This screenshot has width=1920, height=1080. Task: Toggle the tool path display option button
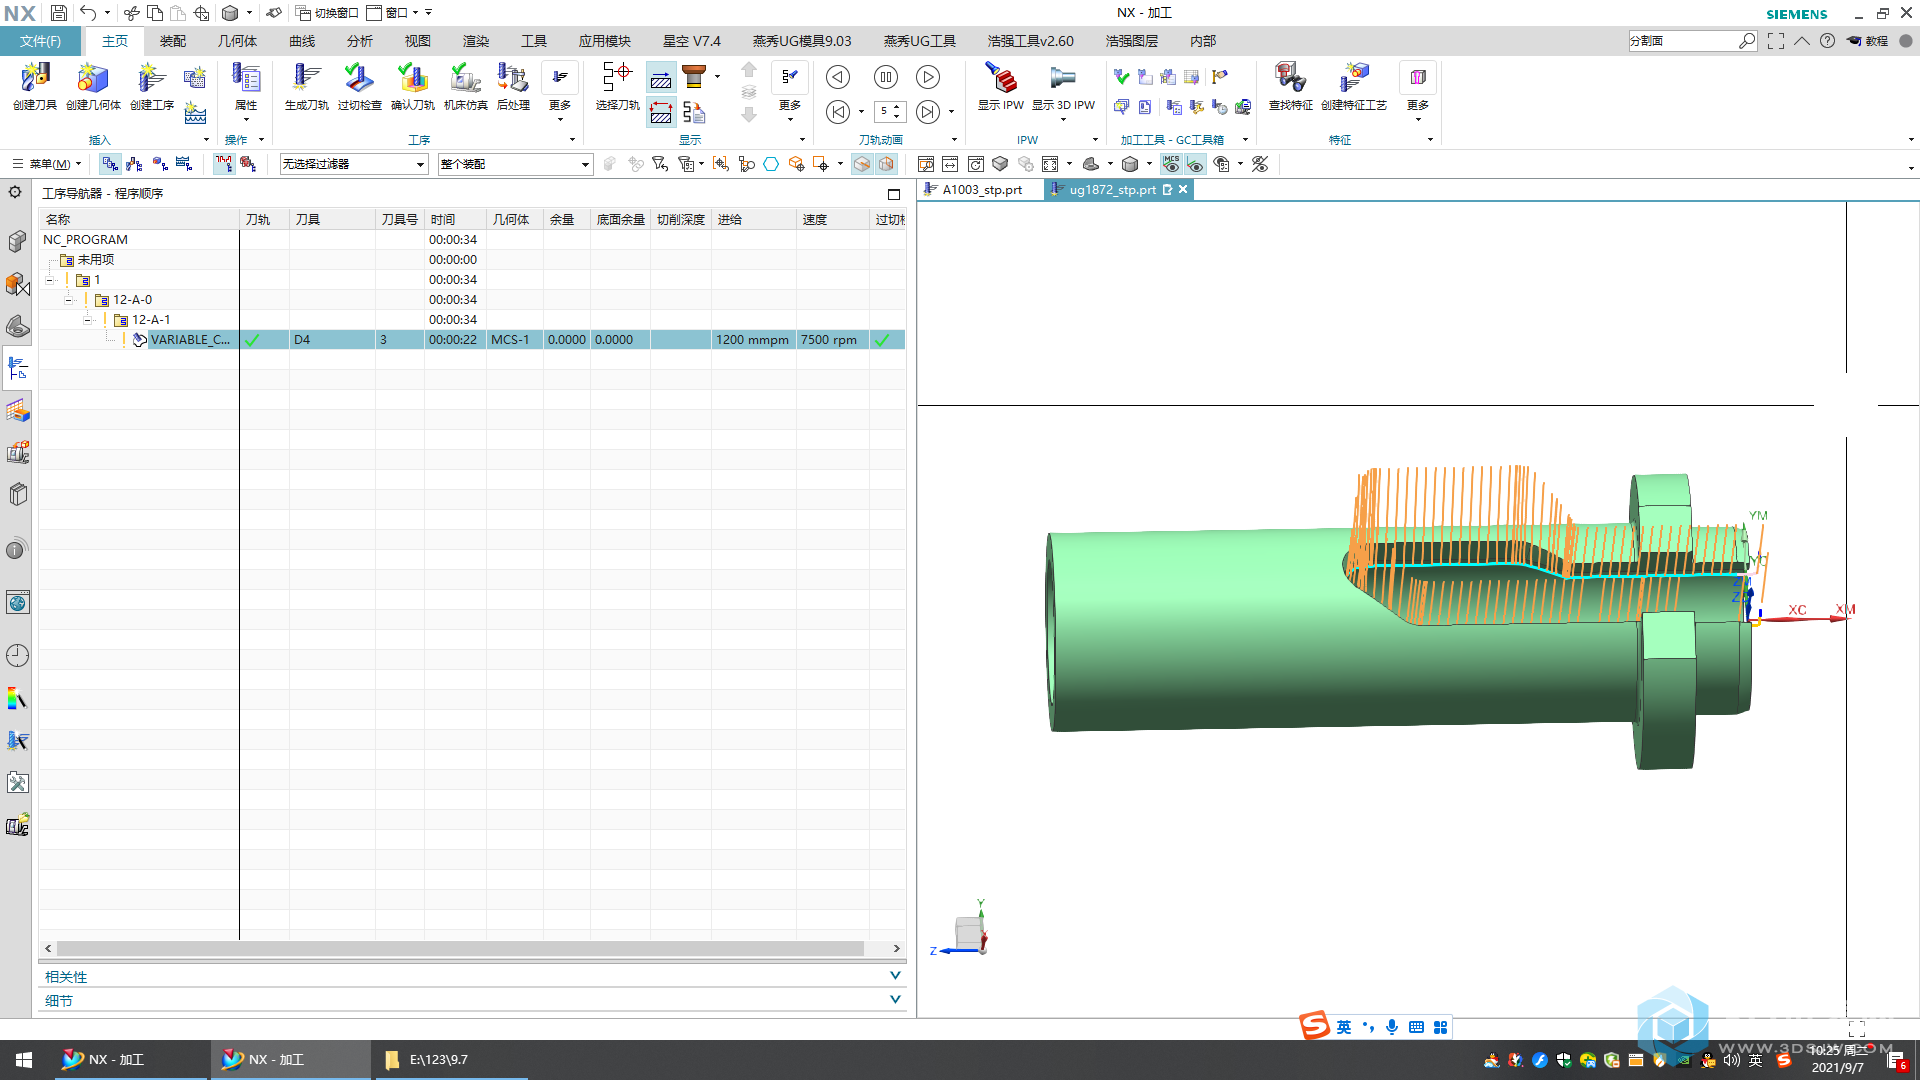click(x=661, y=78)
